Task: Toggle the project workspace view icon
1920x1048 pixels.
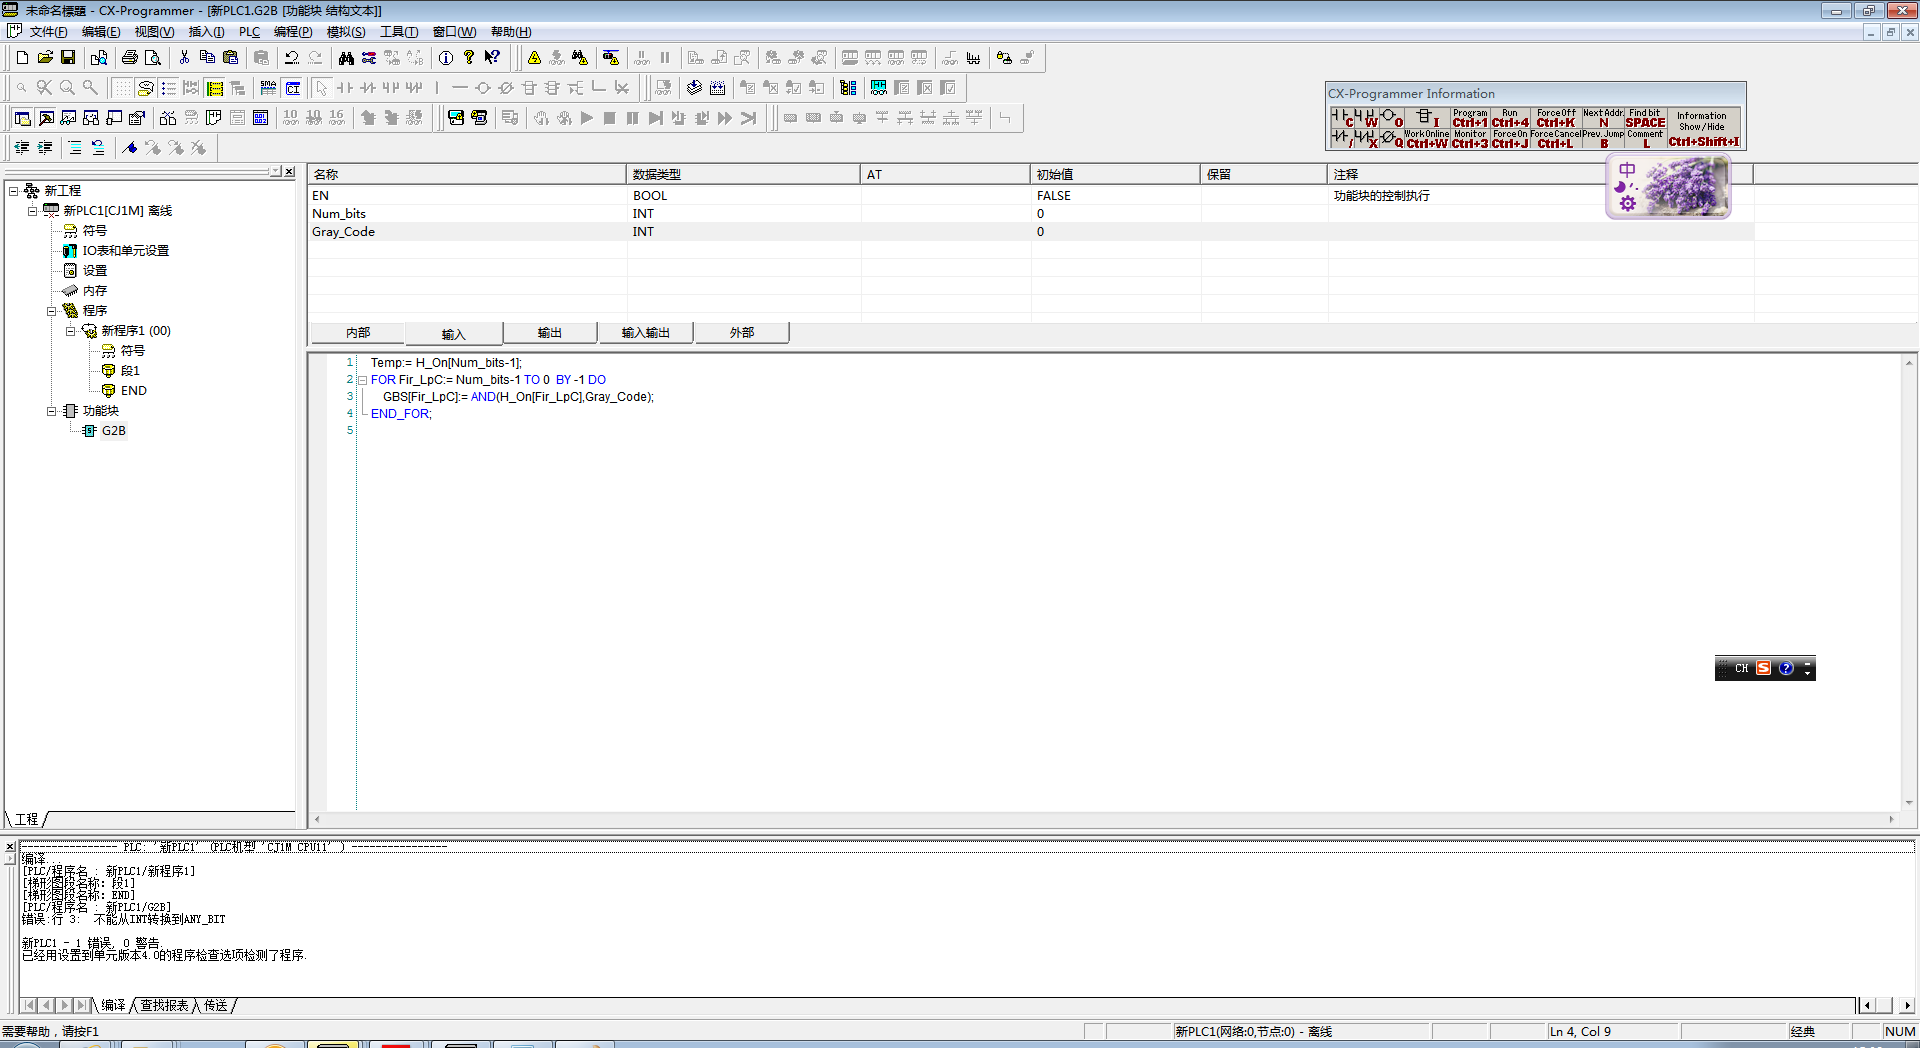Action: point(22,118)
